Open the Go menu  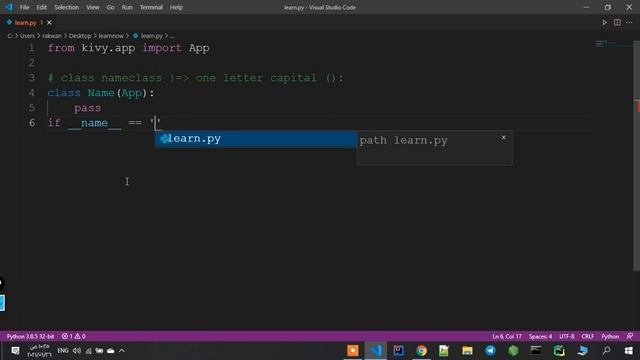[110, 7]
